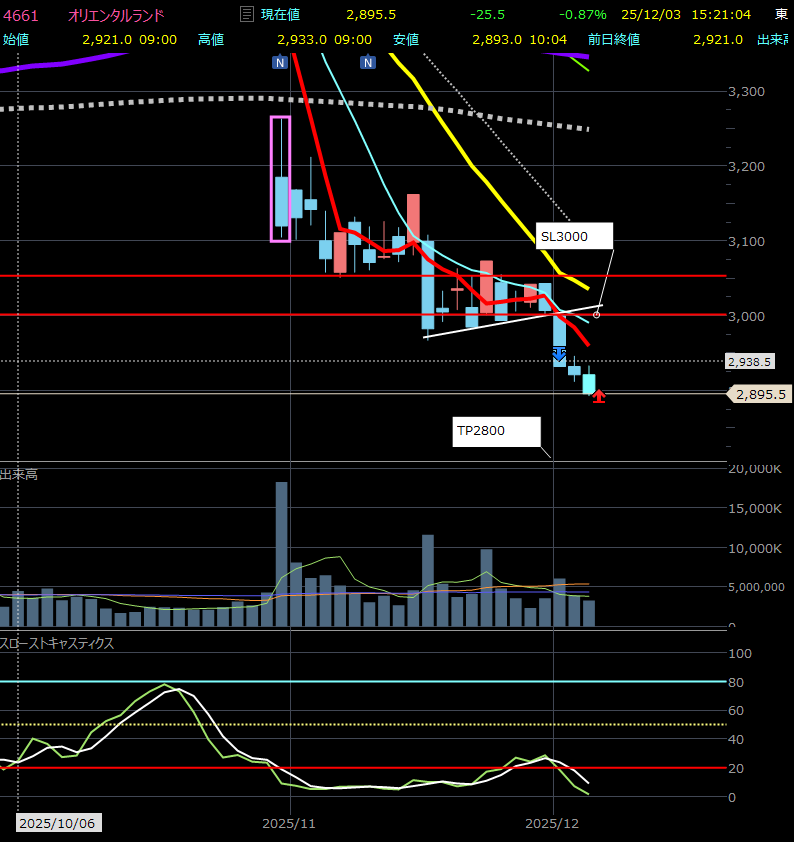The width and height of the screenshot is (794, 842).
Task: Click the 2025/12 label on time axis
Action: coord(553,823)
